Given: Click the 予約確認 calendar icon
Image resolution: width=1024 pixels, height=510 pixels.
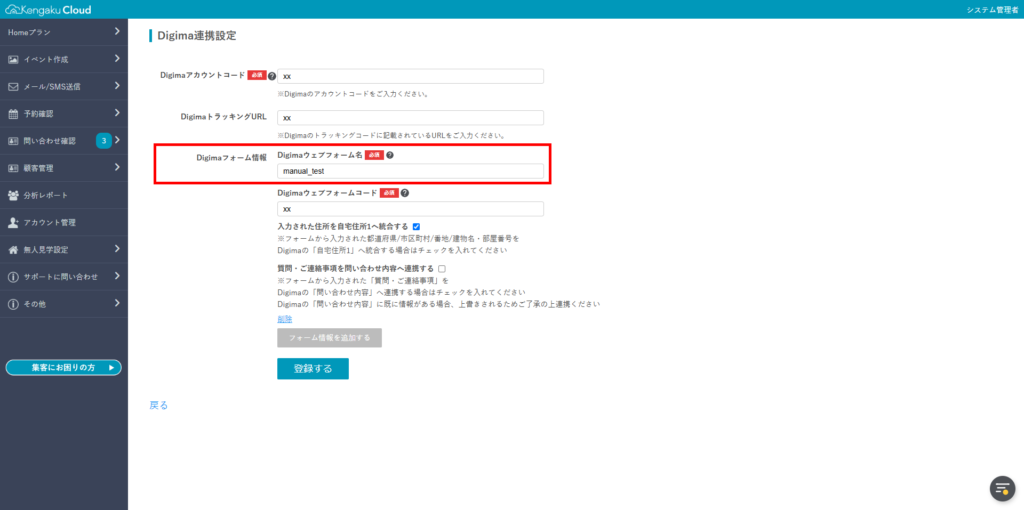Looking at the screenshot, I should point(13,114).
